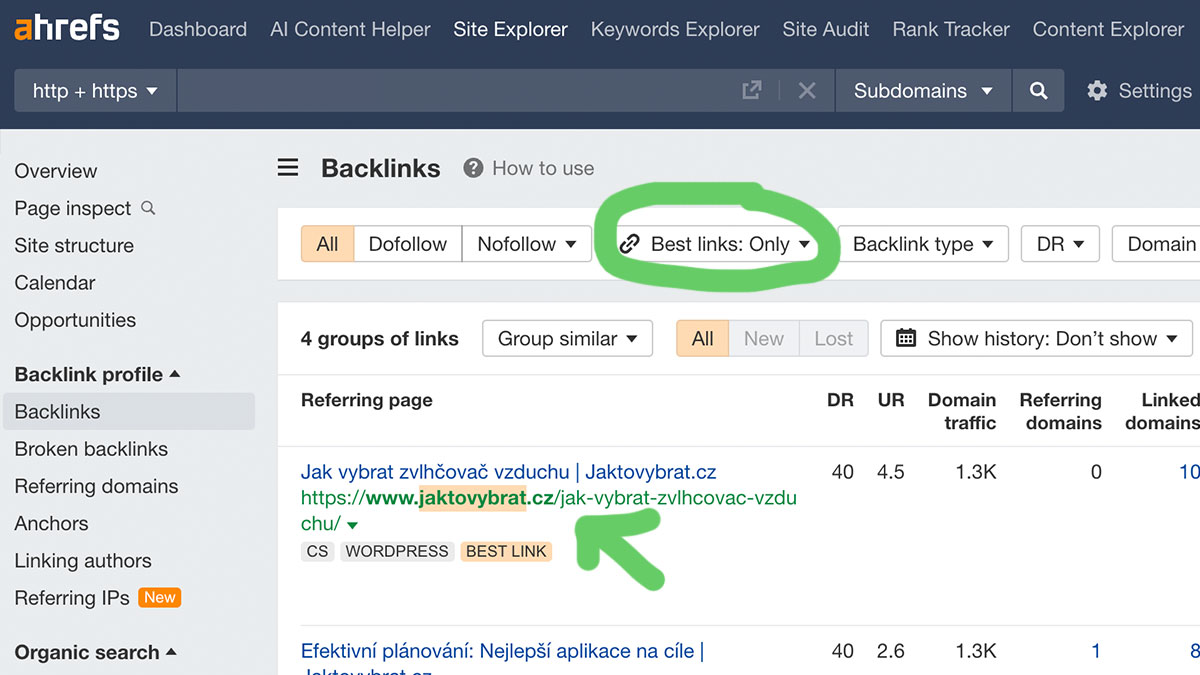The width and height of the screenshot is (1200, 675).
Task: Select the All status toggle
Action: click(x=703, y=339)
